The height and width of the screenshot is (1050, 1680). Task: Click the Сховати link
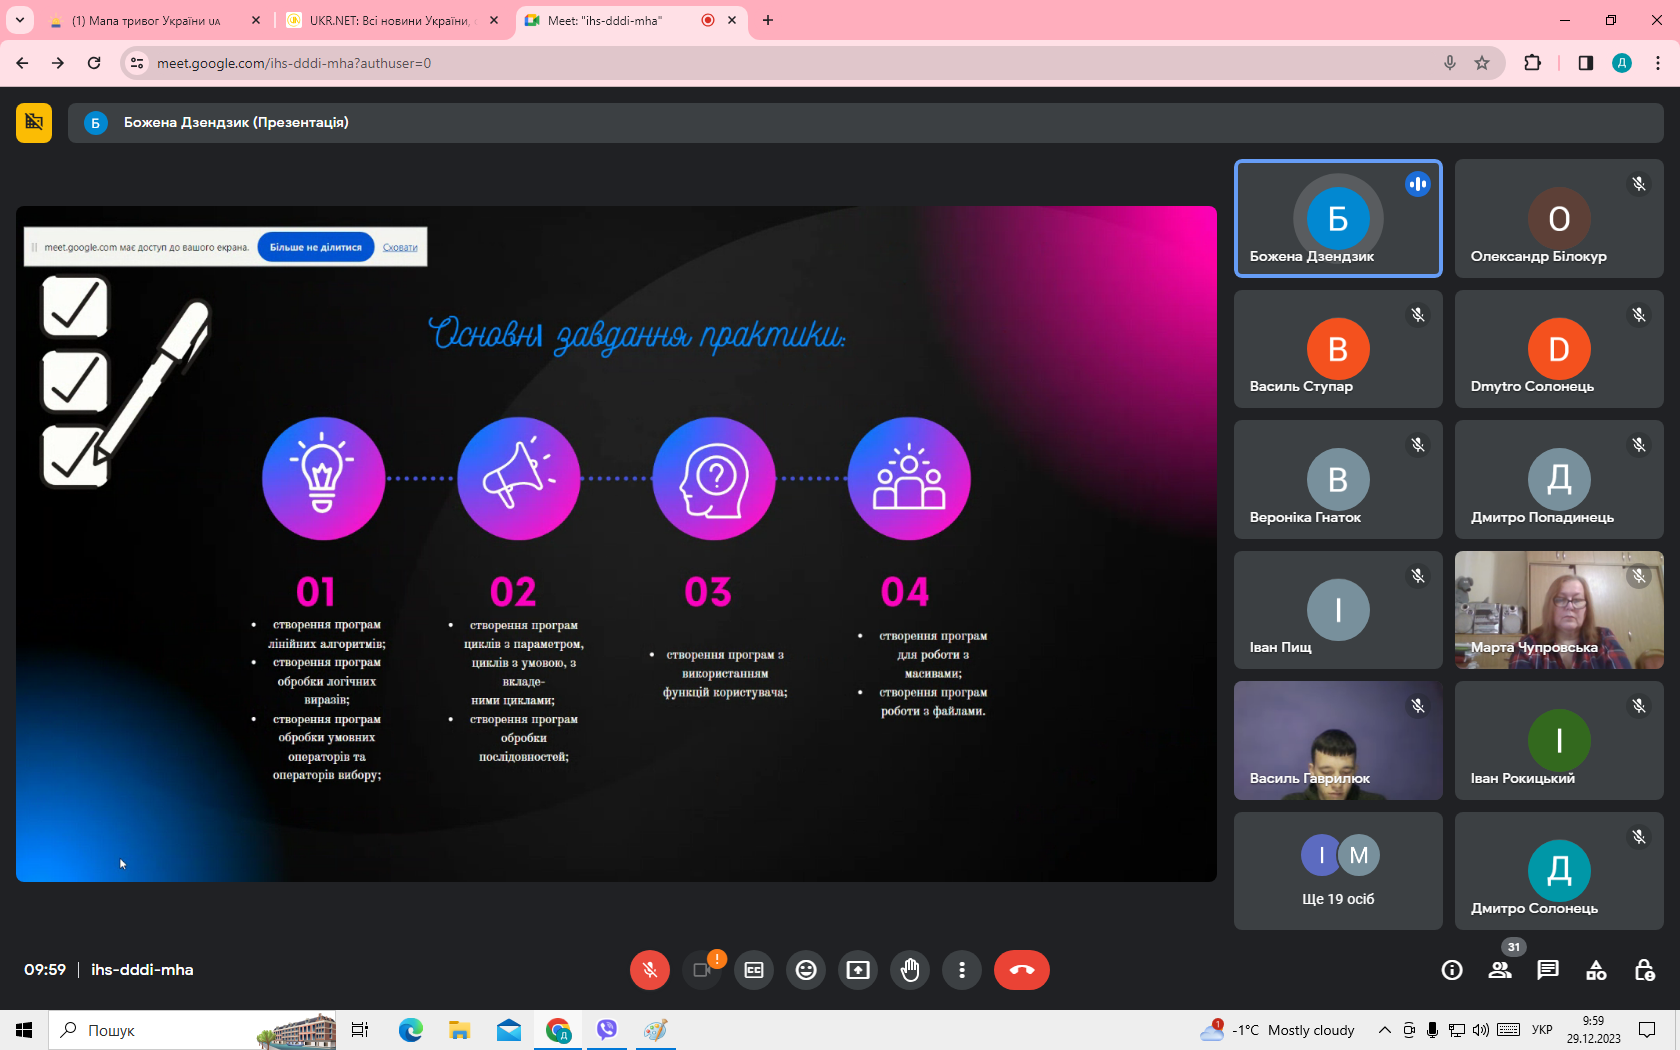[400, 247]
